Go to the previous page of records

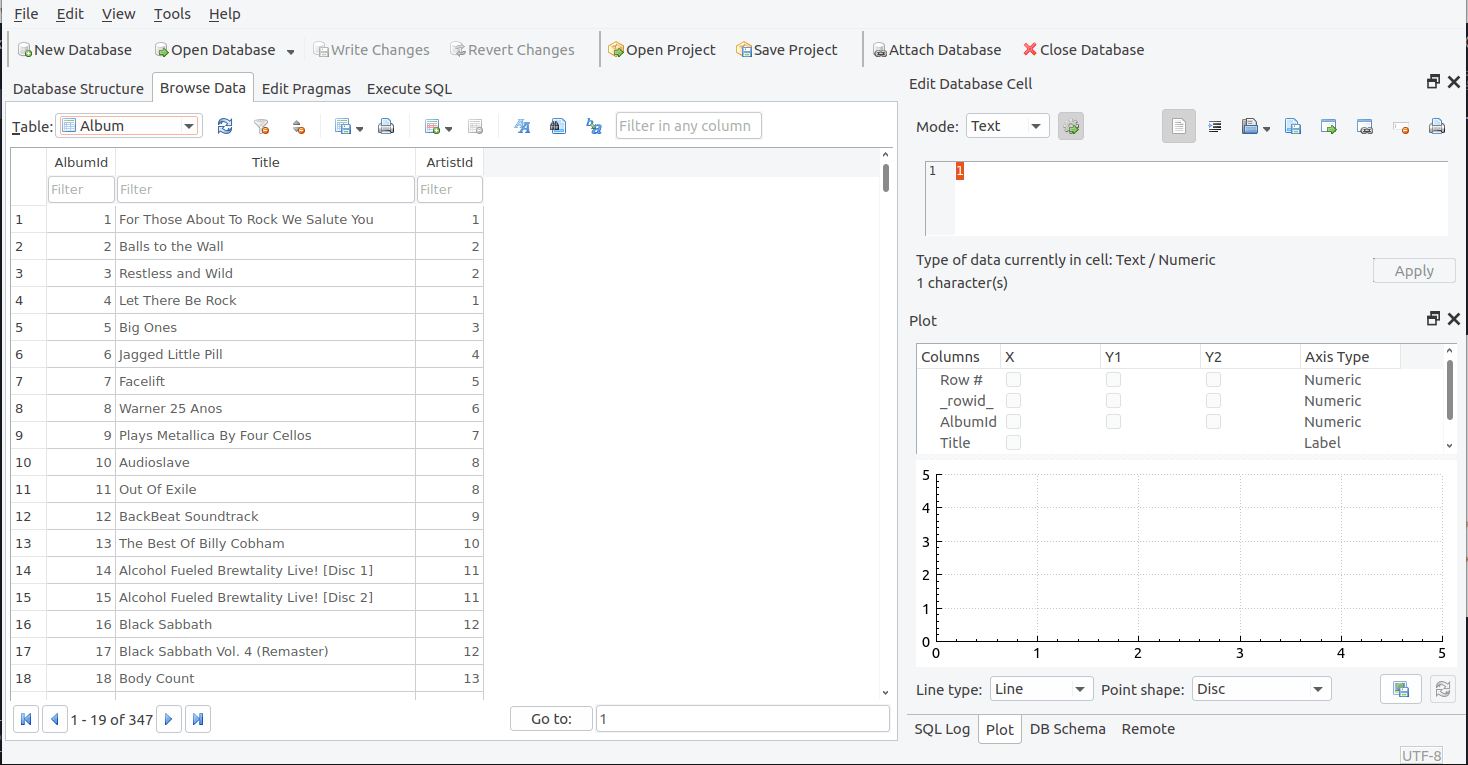click(55, 719)
